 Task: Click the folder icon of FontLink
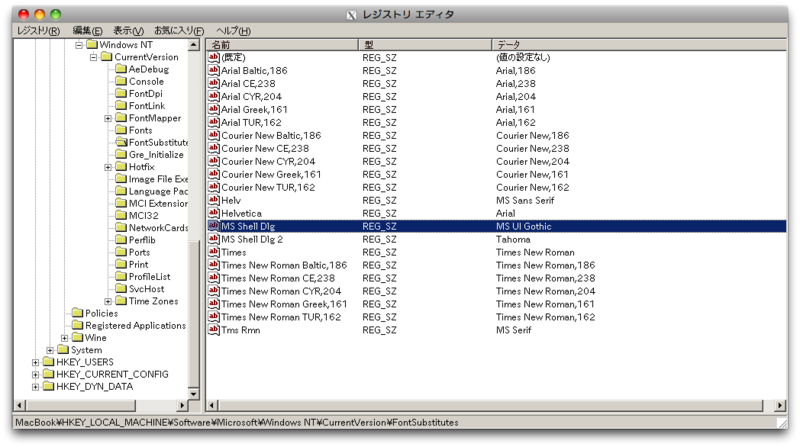pyautogui.click(x=121, y=106)
